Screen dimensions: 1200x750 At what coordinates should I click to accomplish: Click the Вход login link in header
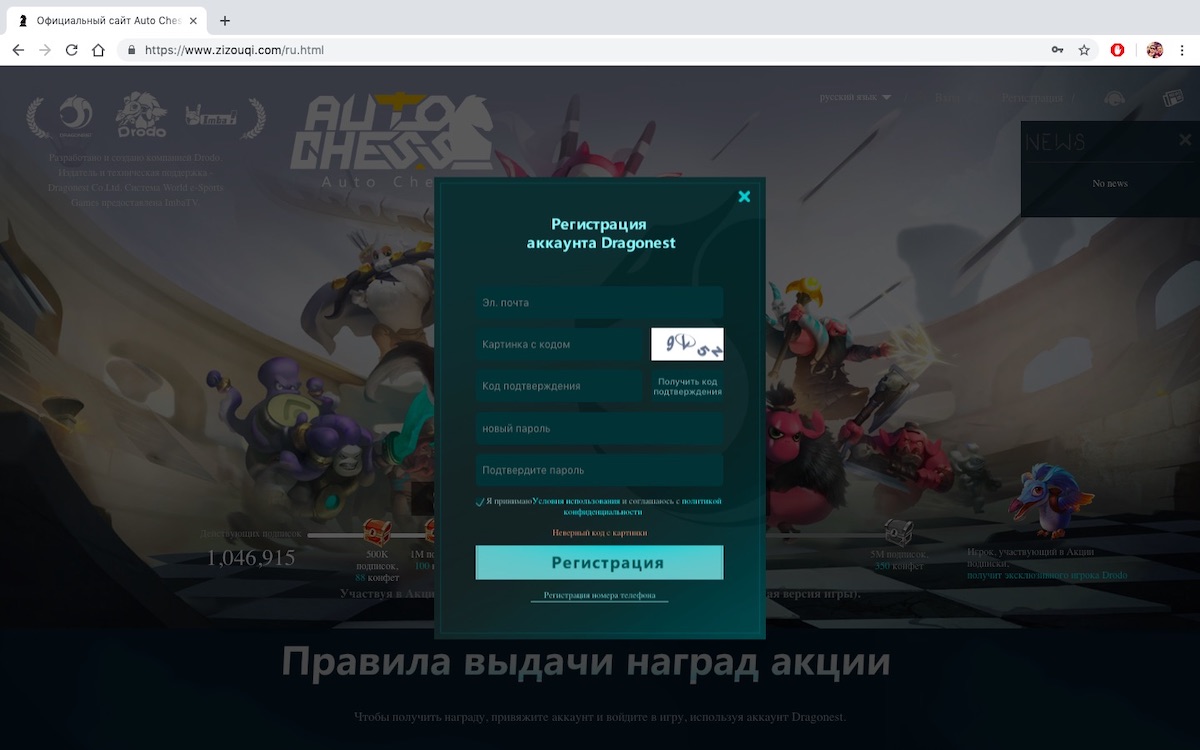click(947, 98)
